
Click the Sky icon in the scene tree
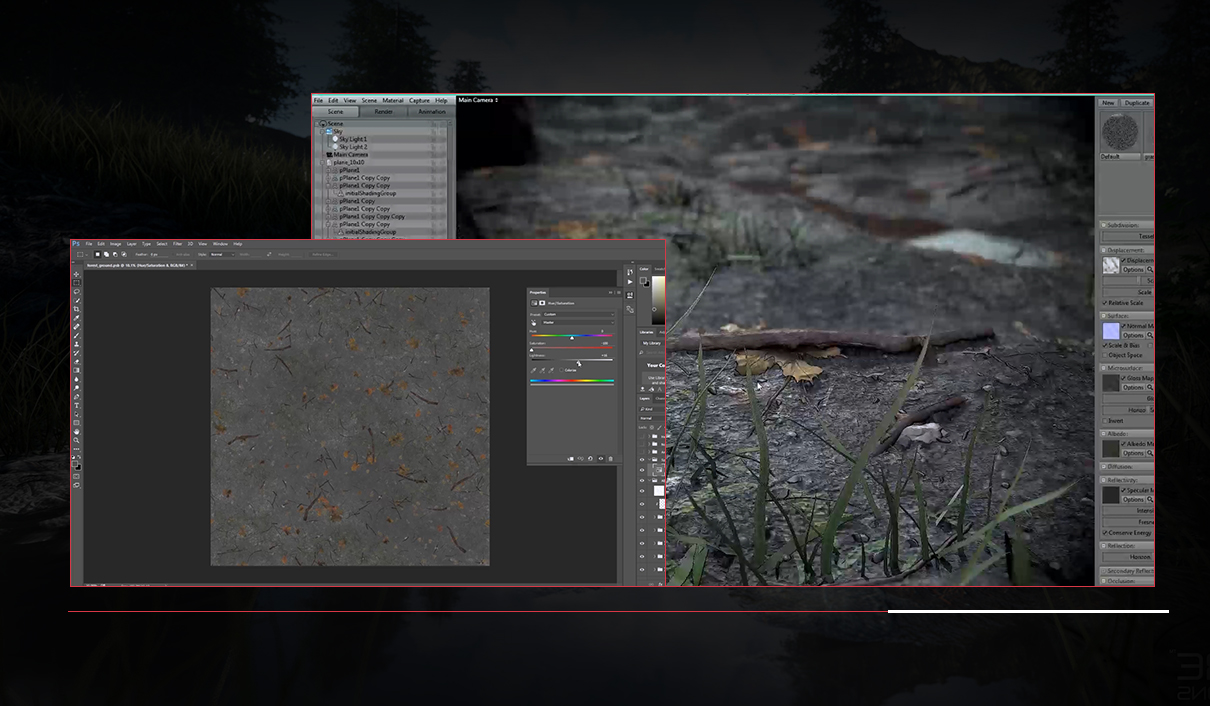tap(329, 131)
